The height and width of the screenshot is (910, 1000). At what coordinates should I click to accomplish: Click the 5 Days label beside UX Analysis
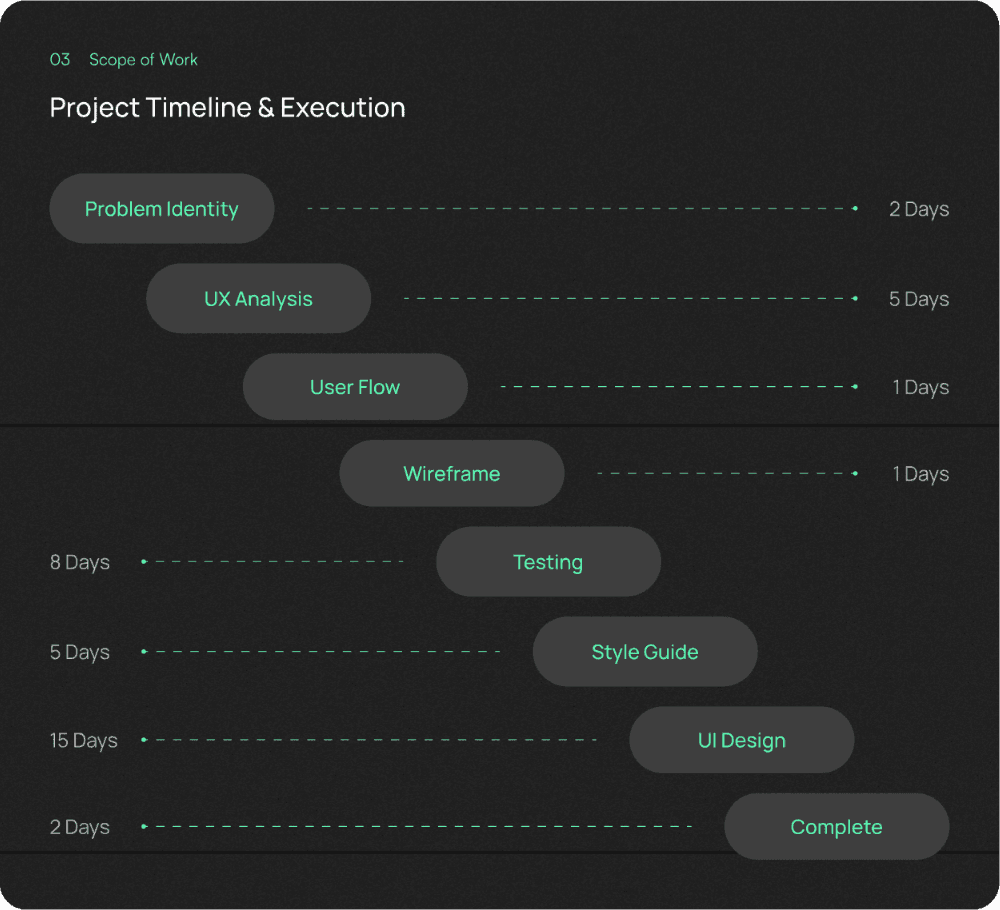919,299
